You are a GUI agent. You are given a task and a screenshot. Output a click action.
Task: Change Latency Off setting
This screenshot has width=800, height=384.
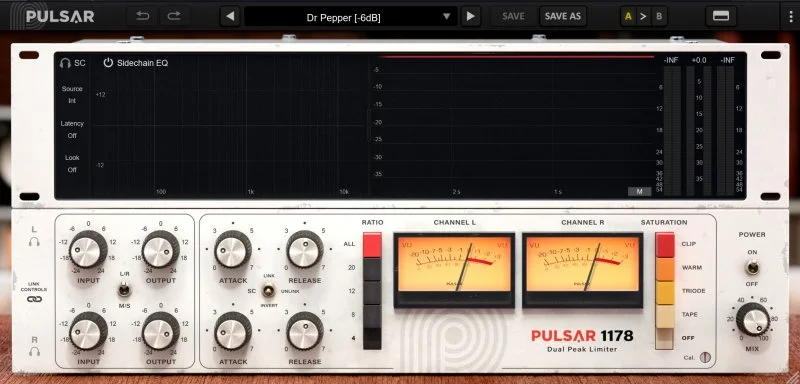click(72, 130)
